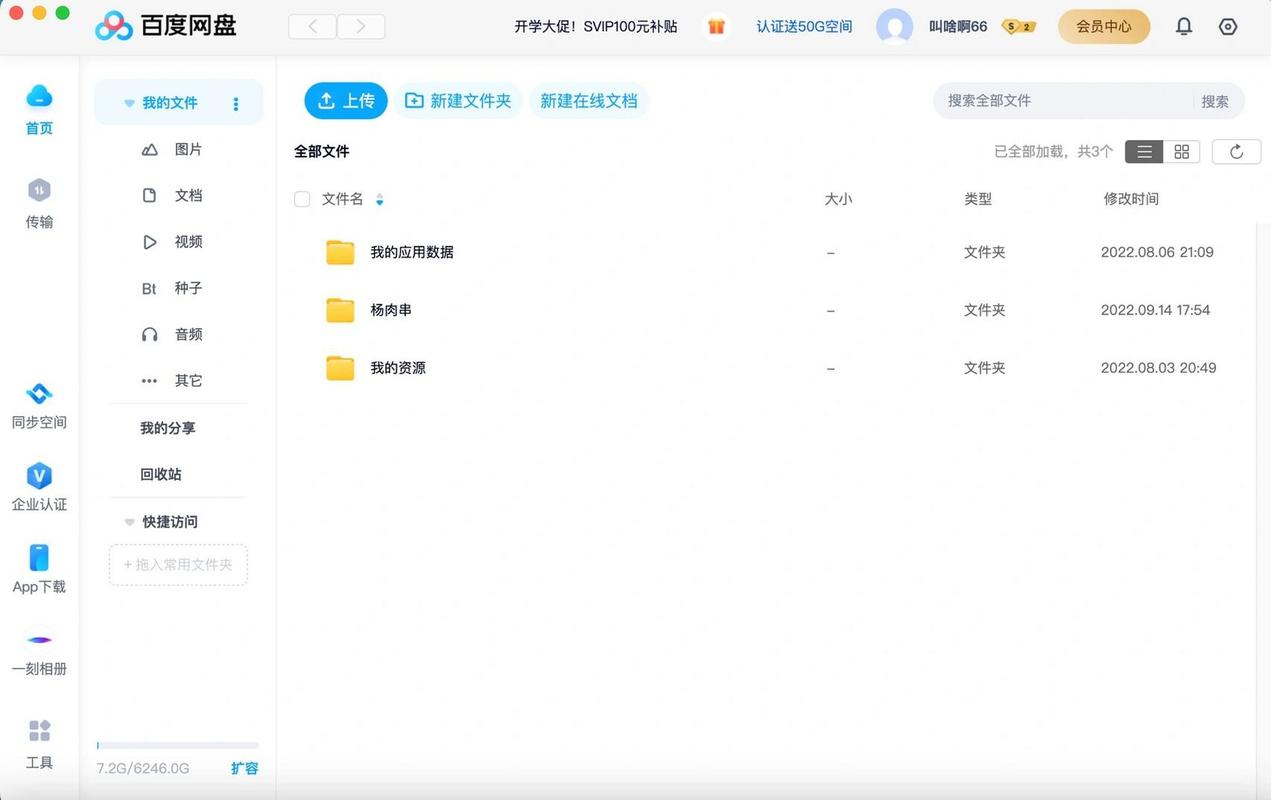Viewport: 1271px width, 800px height.
Task: Click the notification bell icon
Action: coord(1184,27)
